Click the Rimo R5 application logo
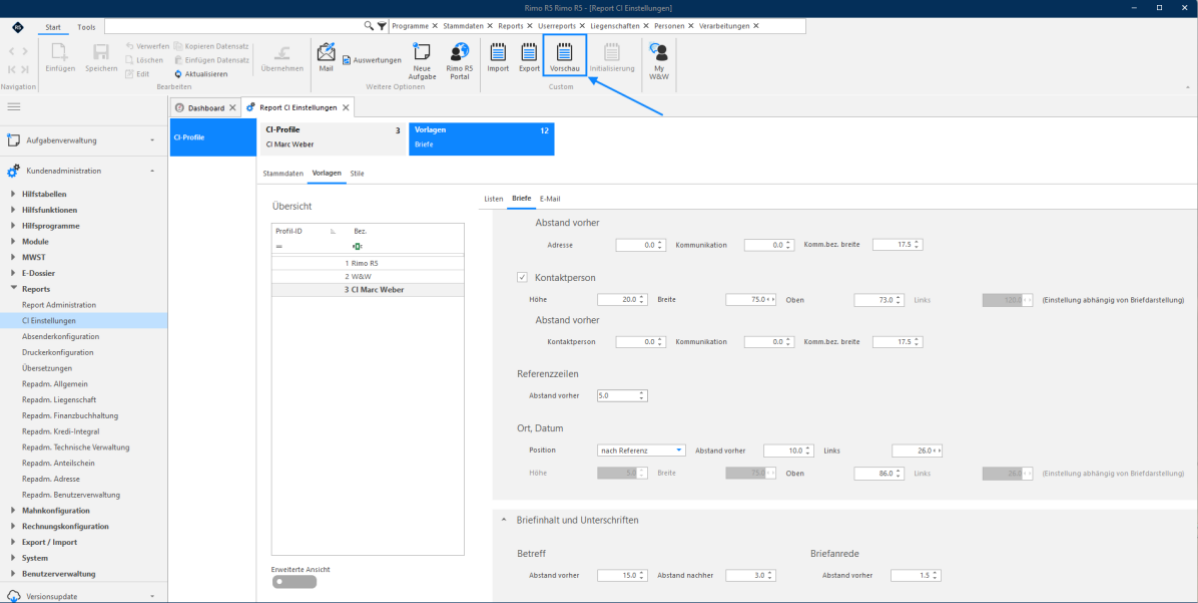Screen dimensions: 1198x603 (18, 27)
